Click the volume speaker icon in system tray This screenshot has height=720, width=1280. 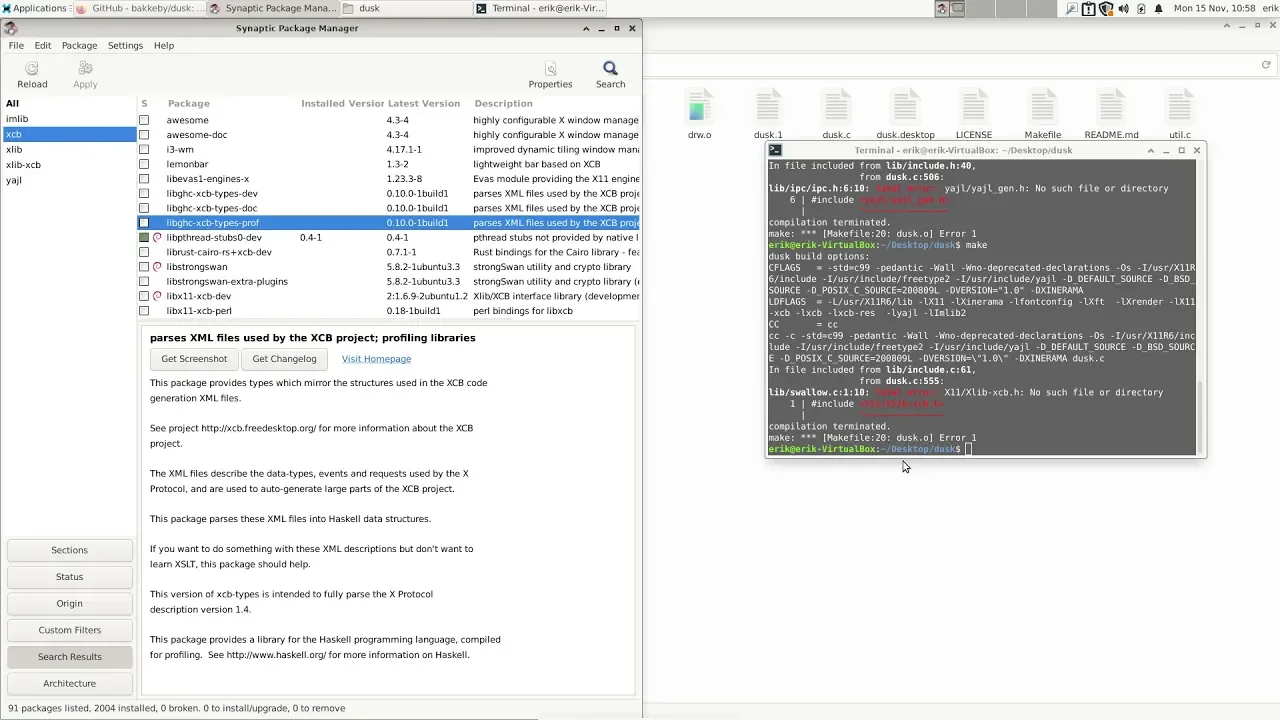point(1123,9)
